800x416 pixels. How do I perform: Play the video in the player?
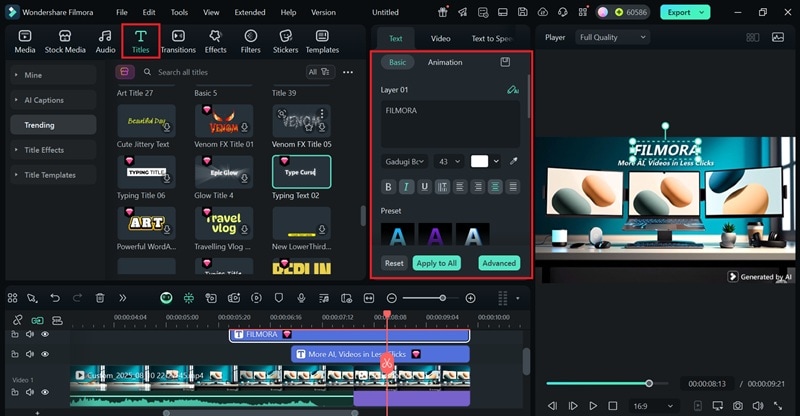[593, 406]
